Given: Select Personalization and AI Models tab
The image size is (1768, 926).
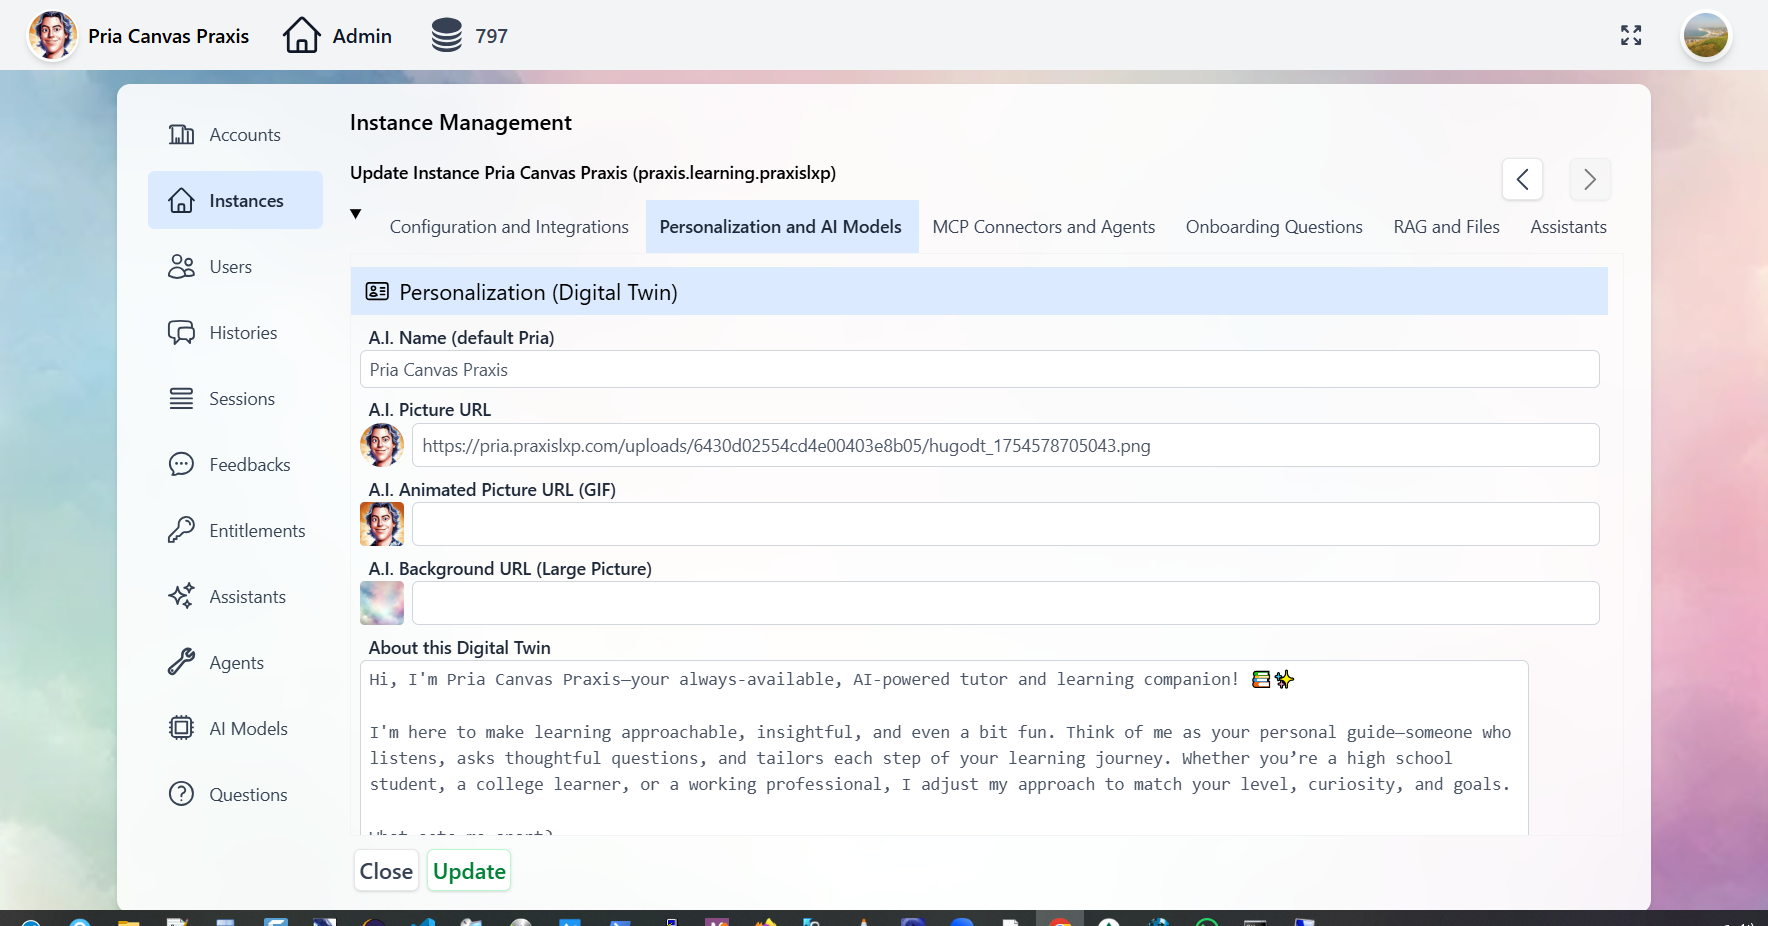Looking at the screenshot, I should point(781,227).
